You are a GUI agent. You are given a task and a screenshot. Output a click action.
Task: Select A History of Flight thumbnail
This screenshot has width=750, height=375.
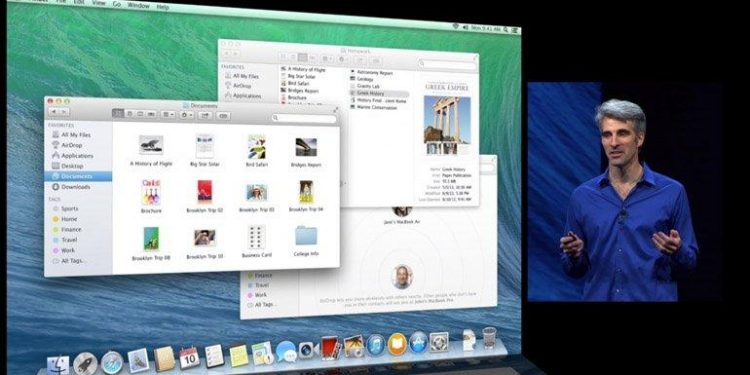(x=151, y=144)
